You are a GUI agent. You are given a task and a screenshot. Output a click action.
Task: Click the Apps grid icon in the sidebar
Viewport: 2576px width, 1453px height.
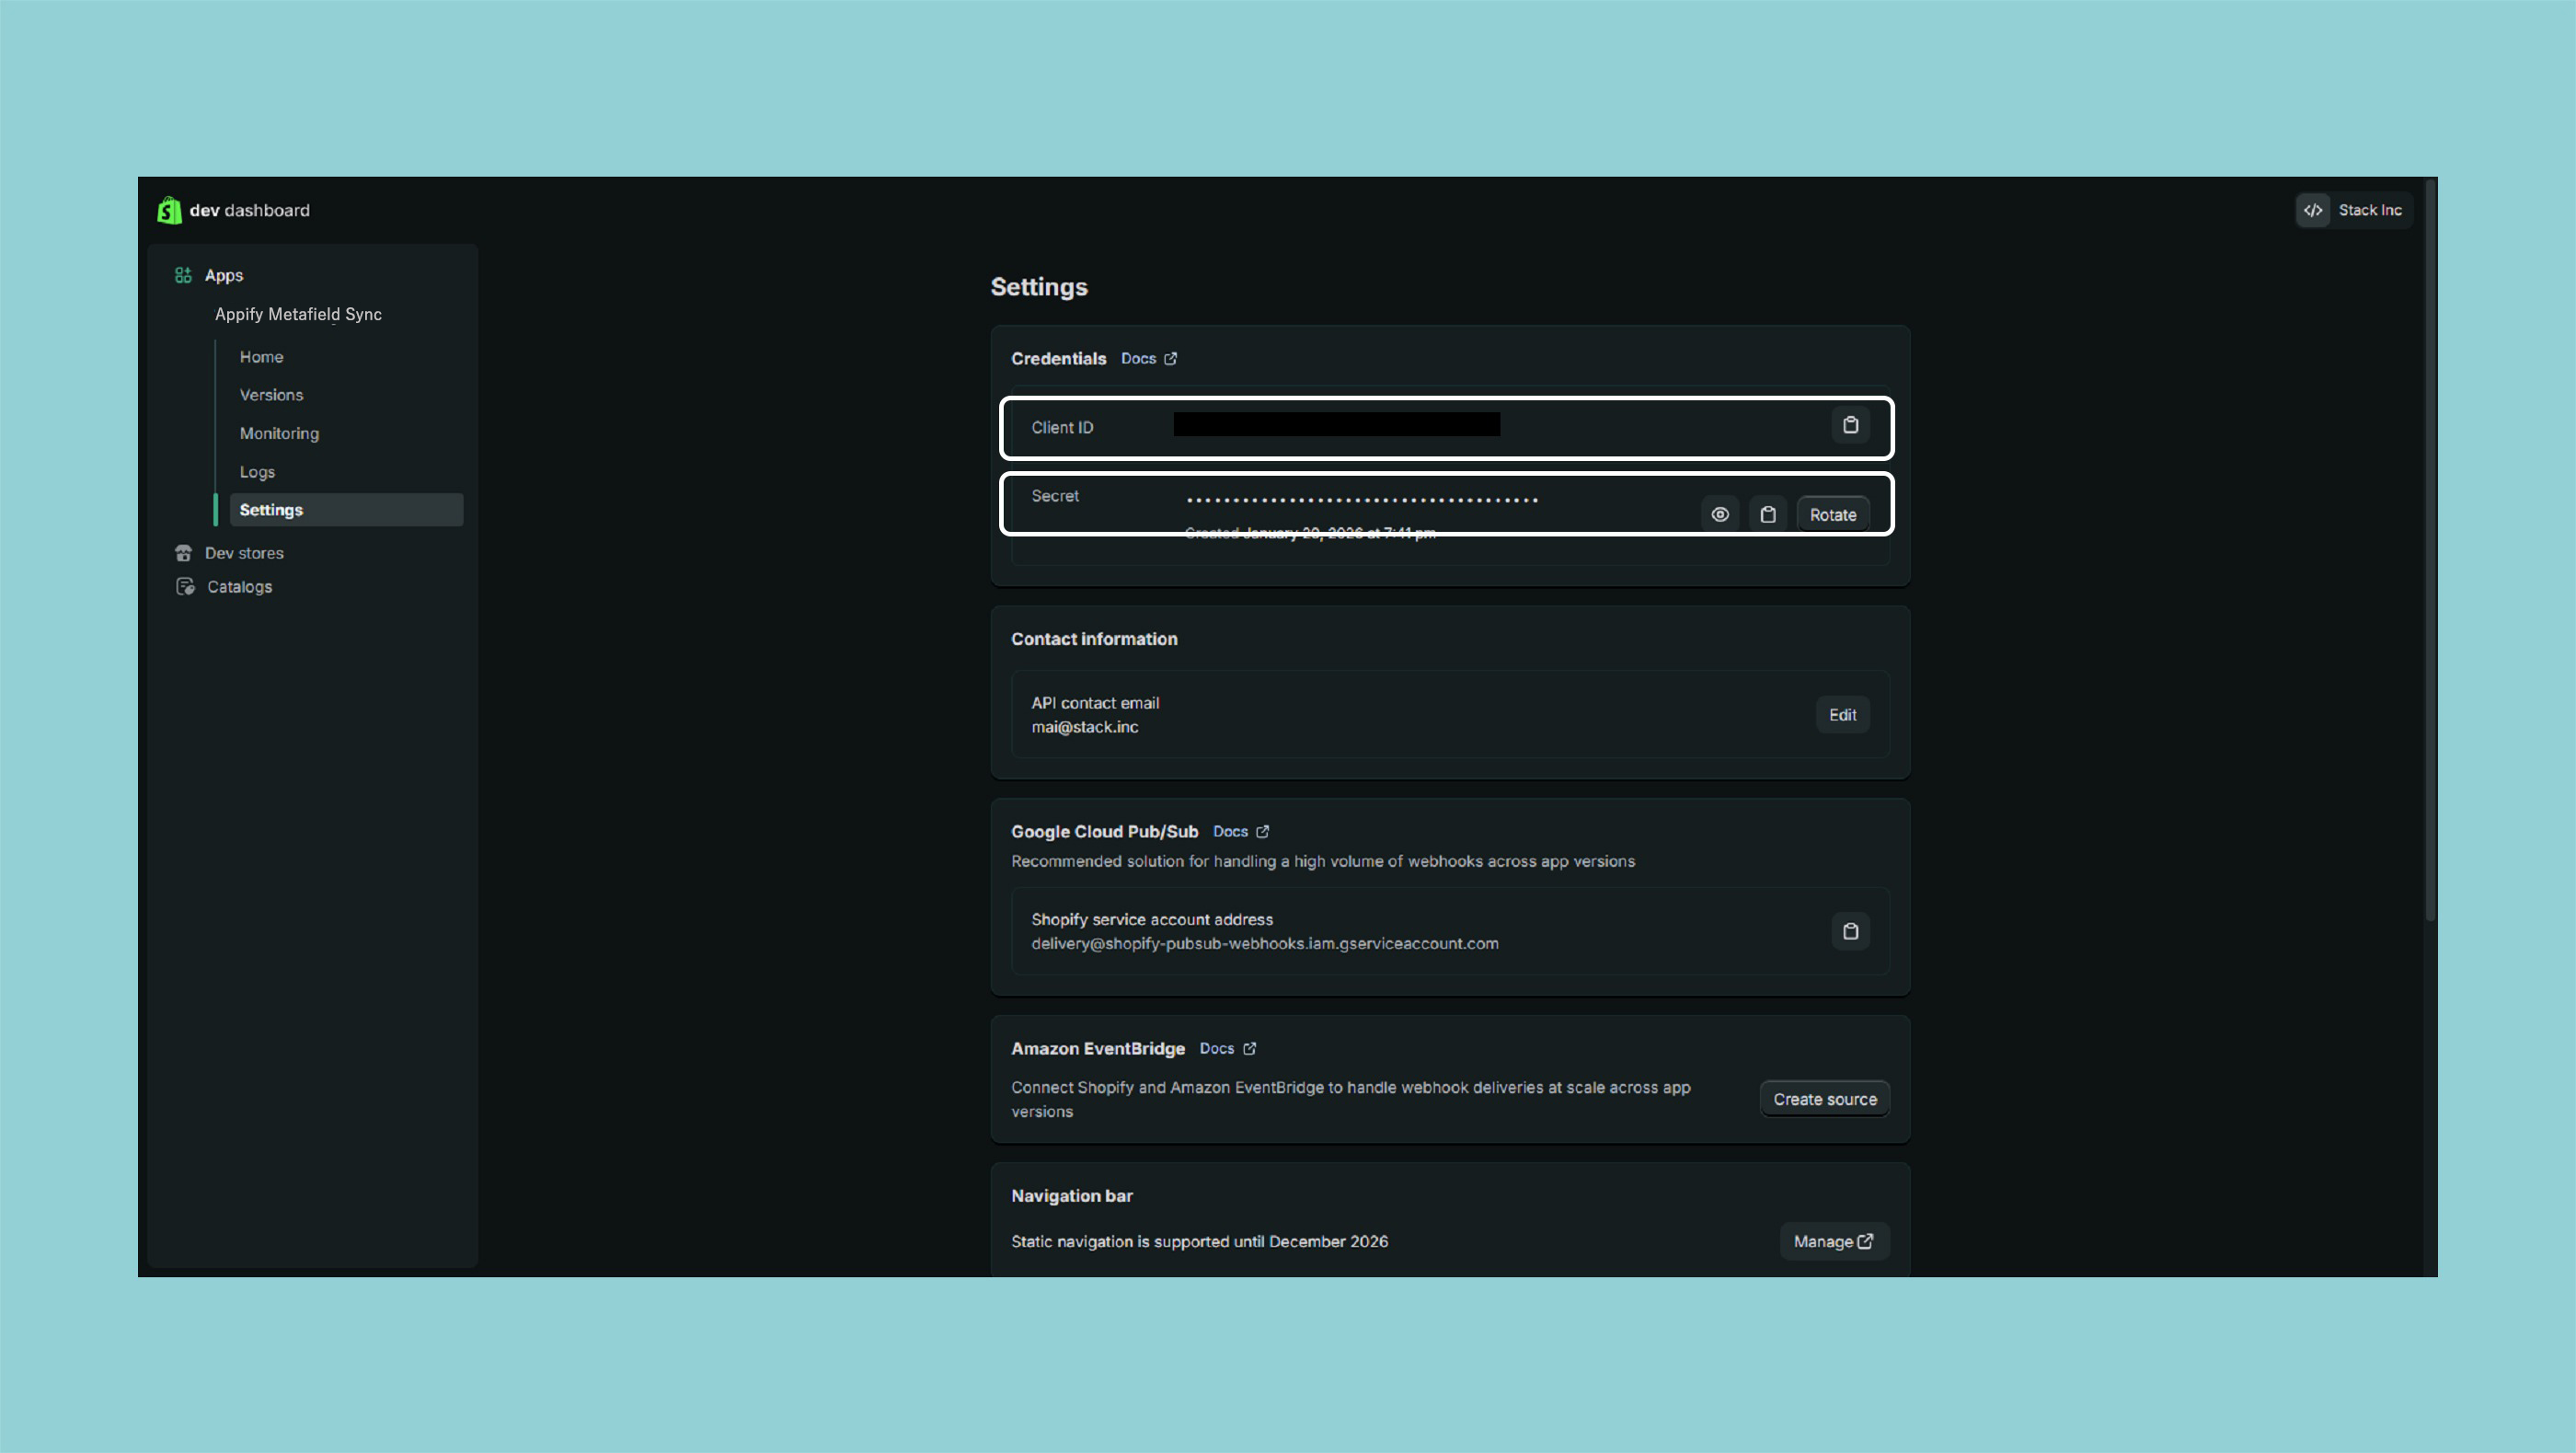[183, 275]
